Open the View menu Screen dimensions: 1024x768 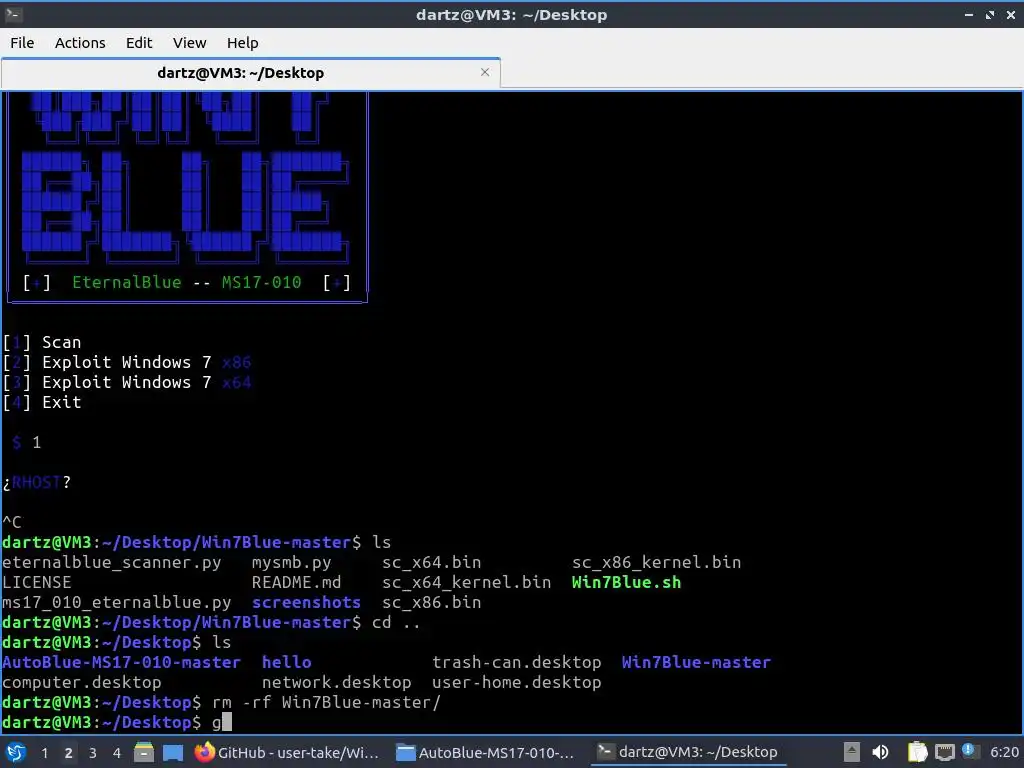(x=189, y=43)
